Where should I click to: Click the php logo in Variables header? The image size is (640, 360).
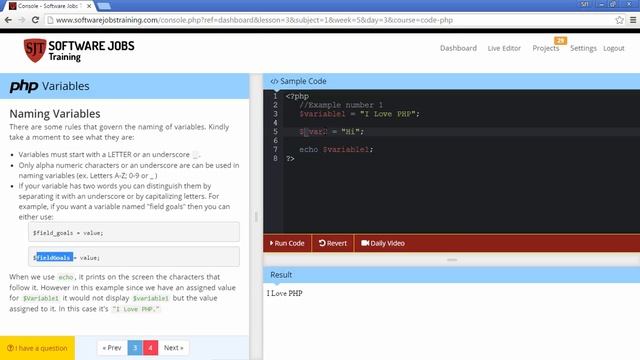pos(24,86)
